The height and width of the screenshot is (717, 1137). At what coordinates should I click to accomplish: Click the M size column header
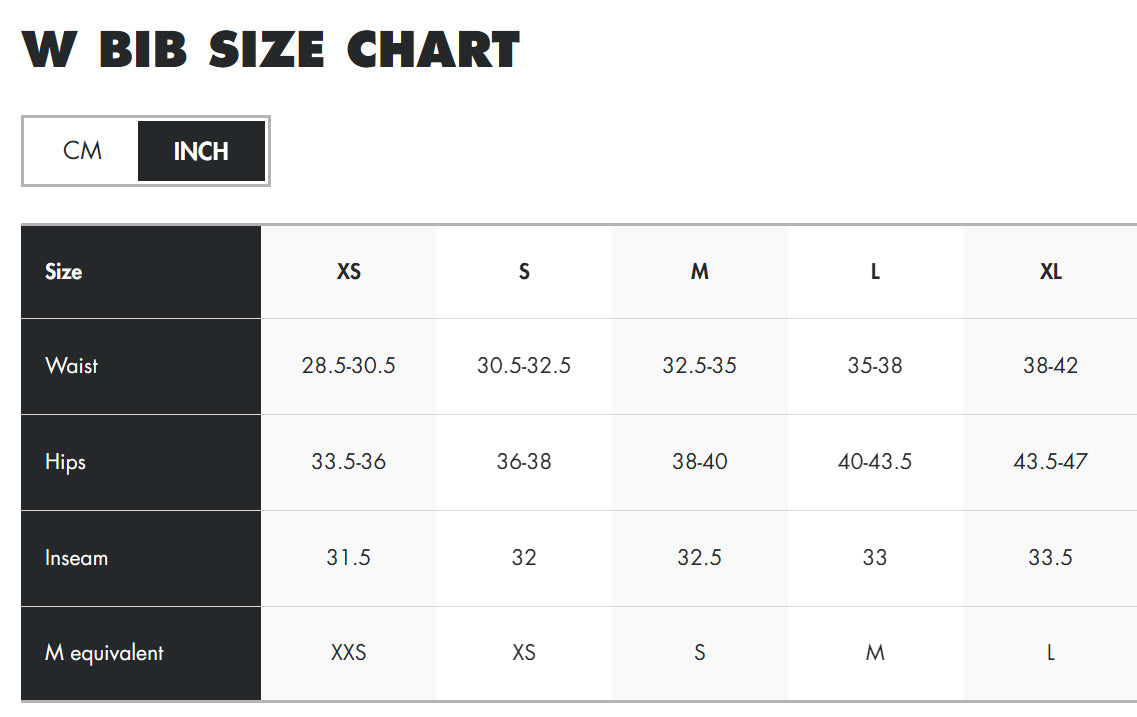coord(699,271)
